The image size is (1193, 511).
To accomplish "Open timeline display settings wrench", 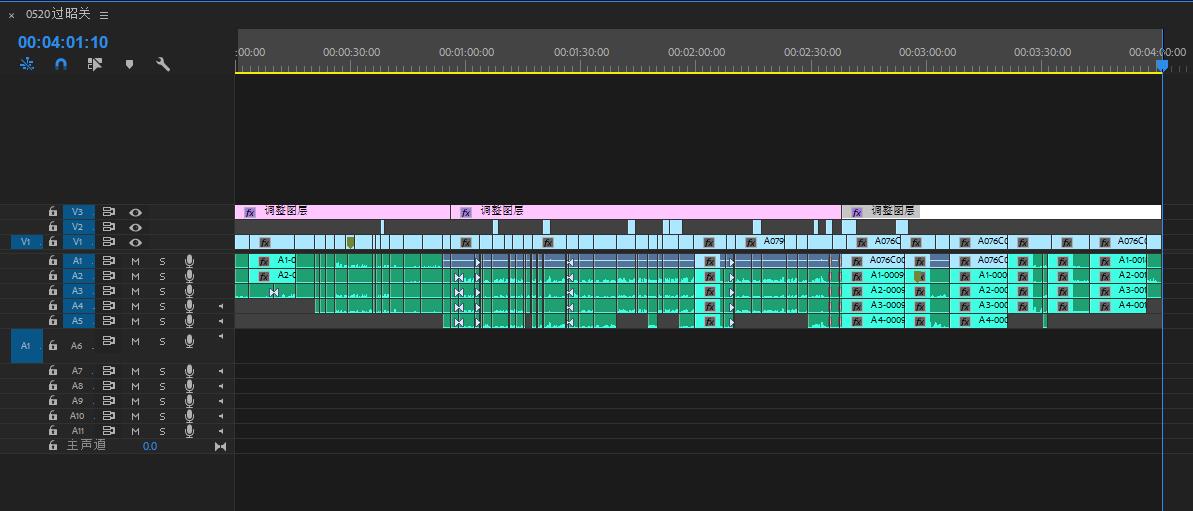I will [x=163, y=64].
